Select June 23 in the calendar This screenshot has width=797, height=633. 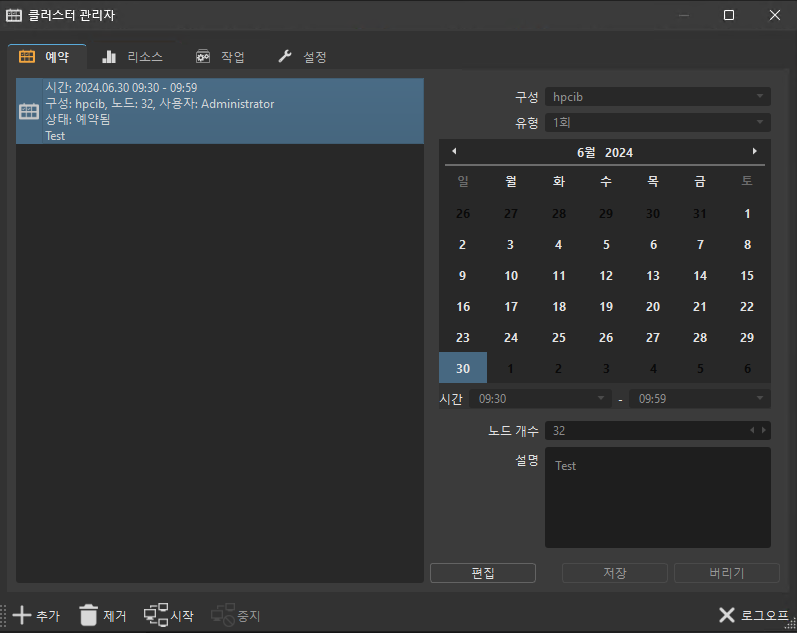pyautogui.click(x=463, y=338)
